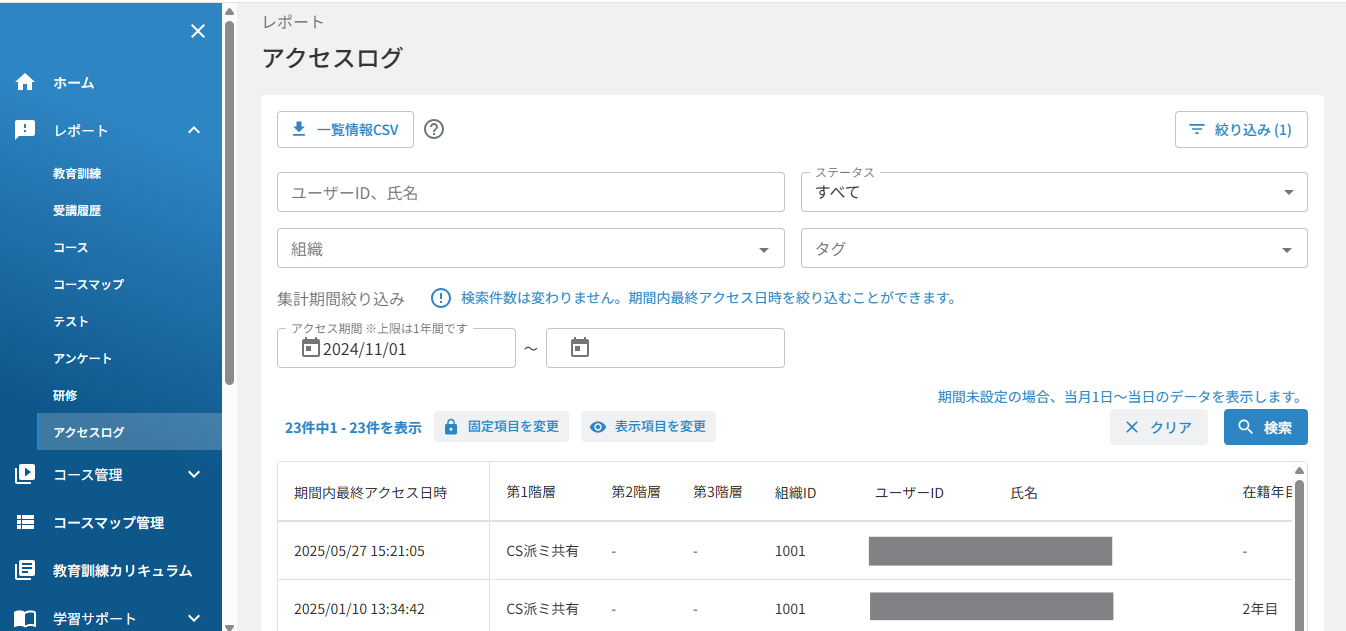The width and height of the screenshot is (1346, 631).
Task: Open コースマップ管理 in the sidebar
Action: (x=108, y=522)
